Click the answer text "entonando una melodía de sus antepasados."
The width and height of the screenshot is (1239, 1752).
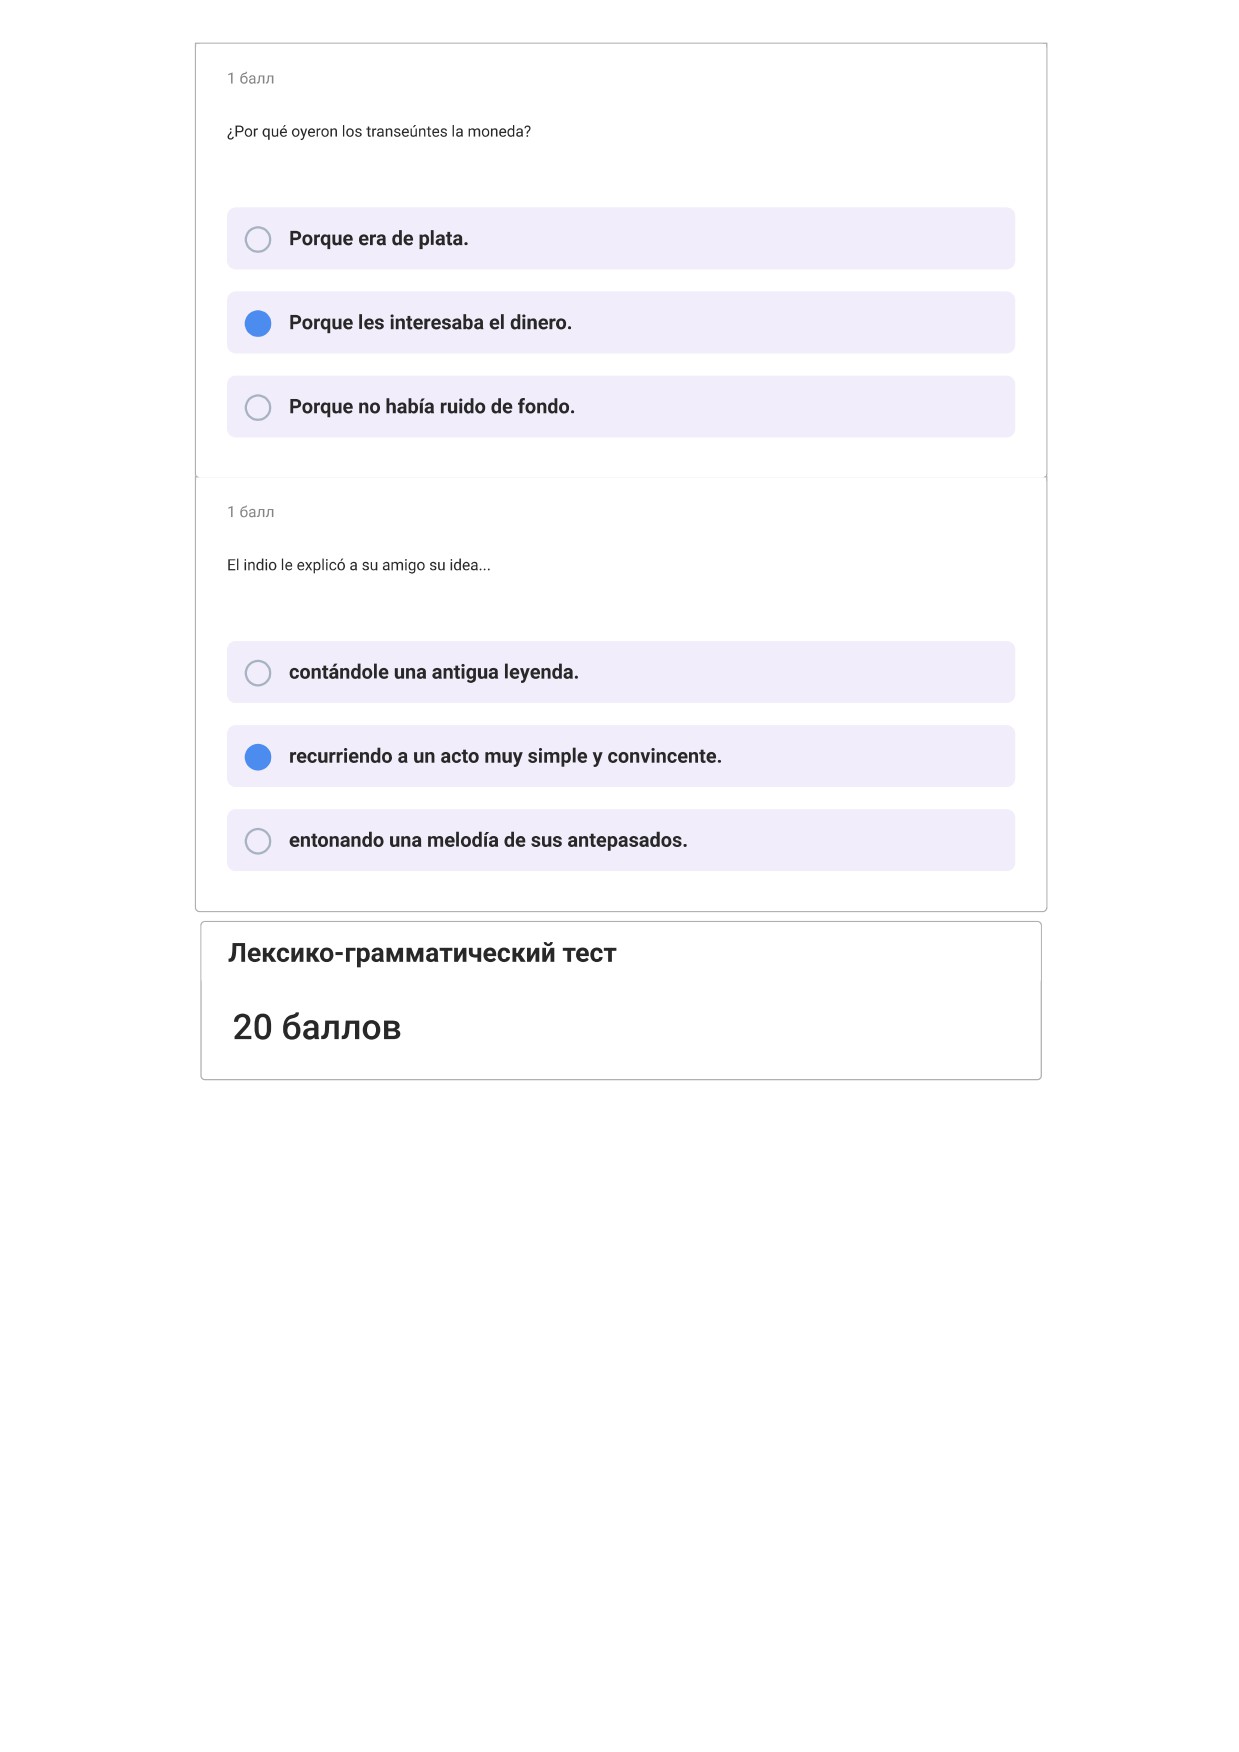click(x=488, y=841)
